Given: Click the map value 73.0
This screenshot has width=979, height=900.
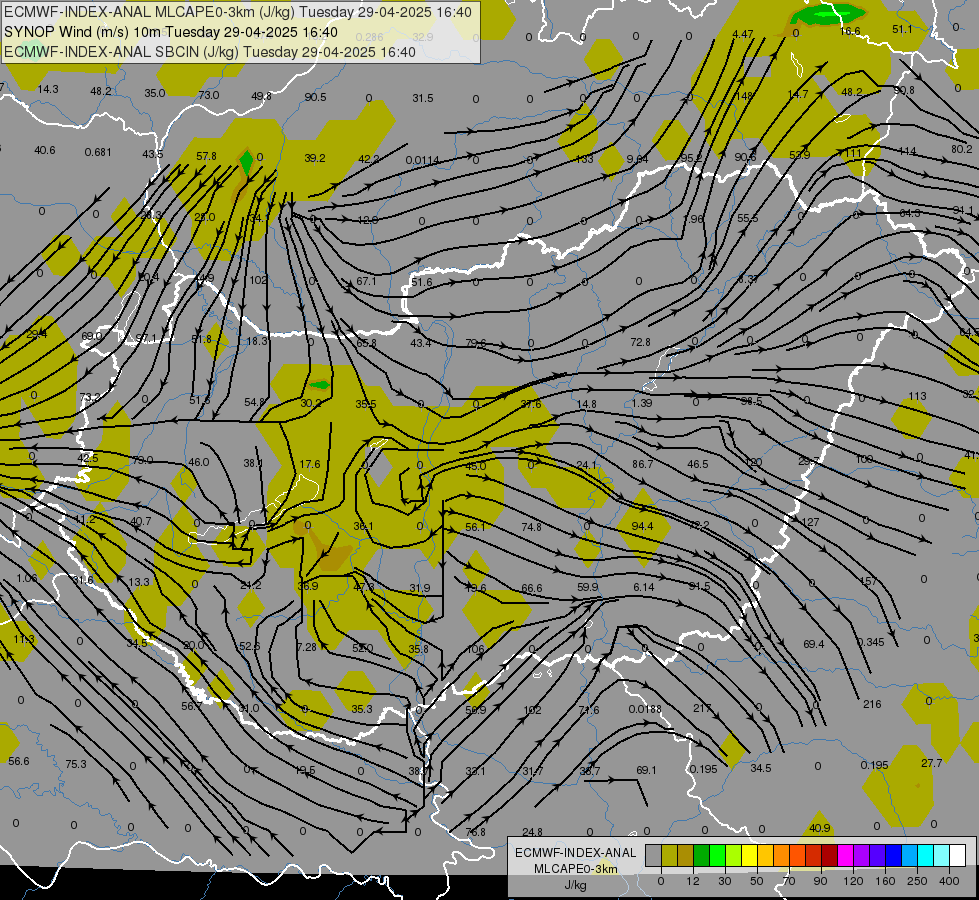Looking at the screenshot, I should (x=209, y=95).
